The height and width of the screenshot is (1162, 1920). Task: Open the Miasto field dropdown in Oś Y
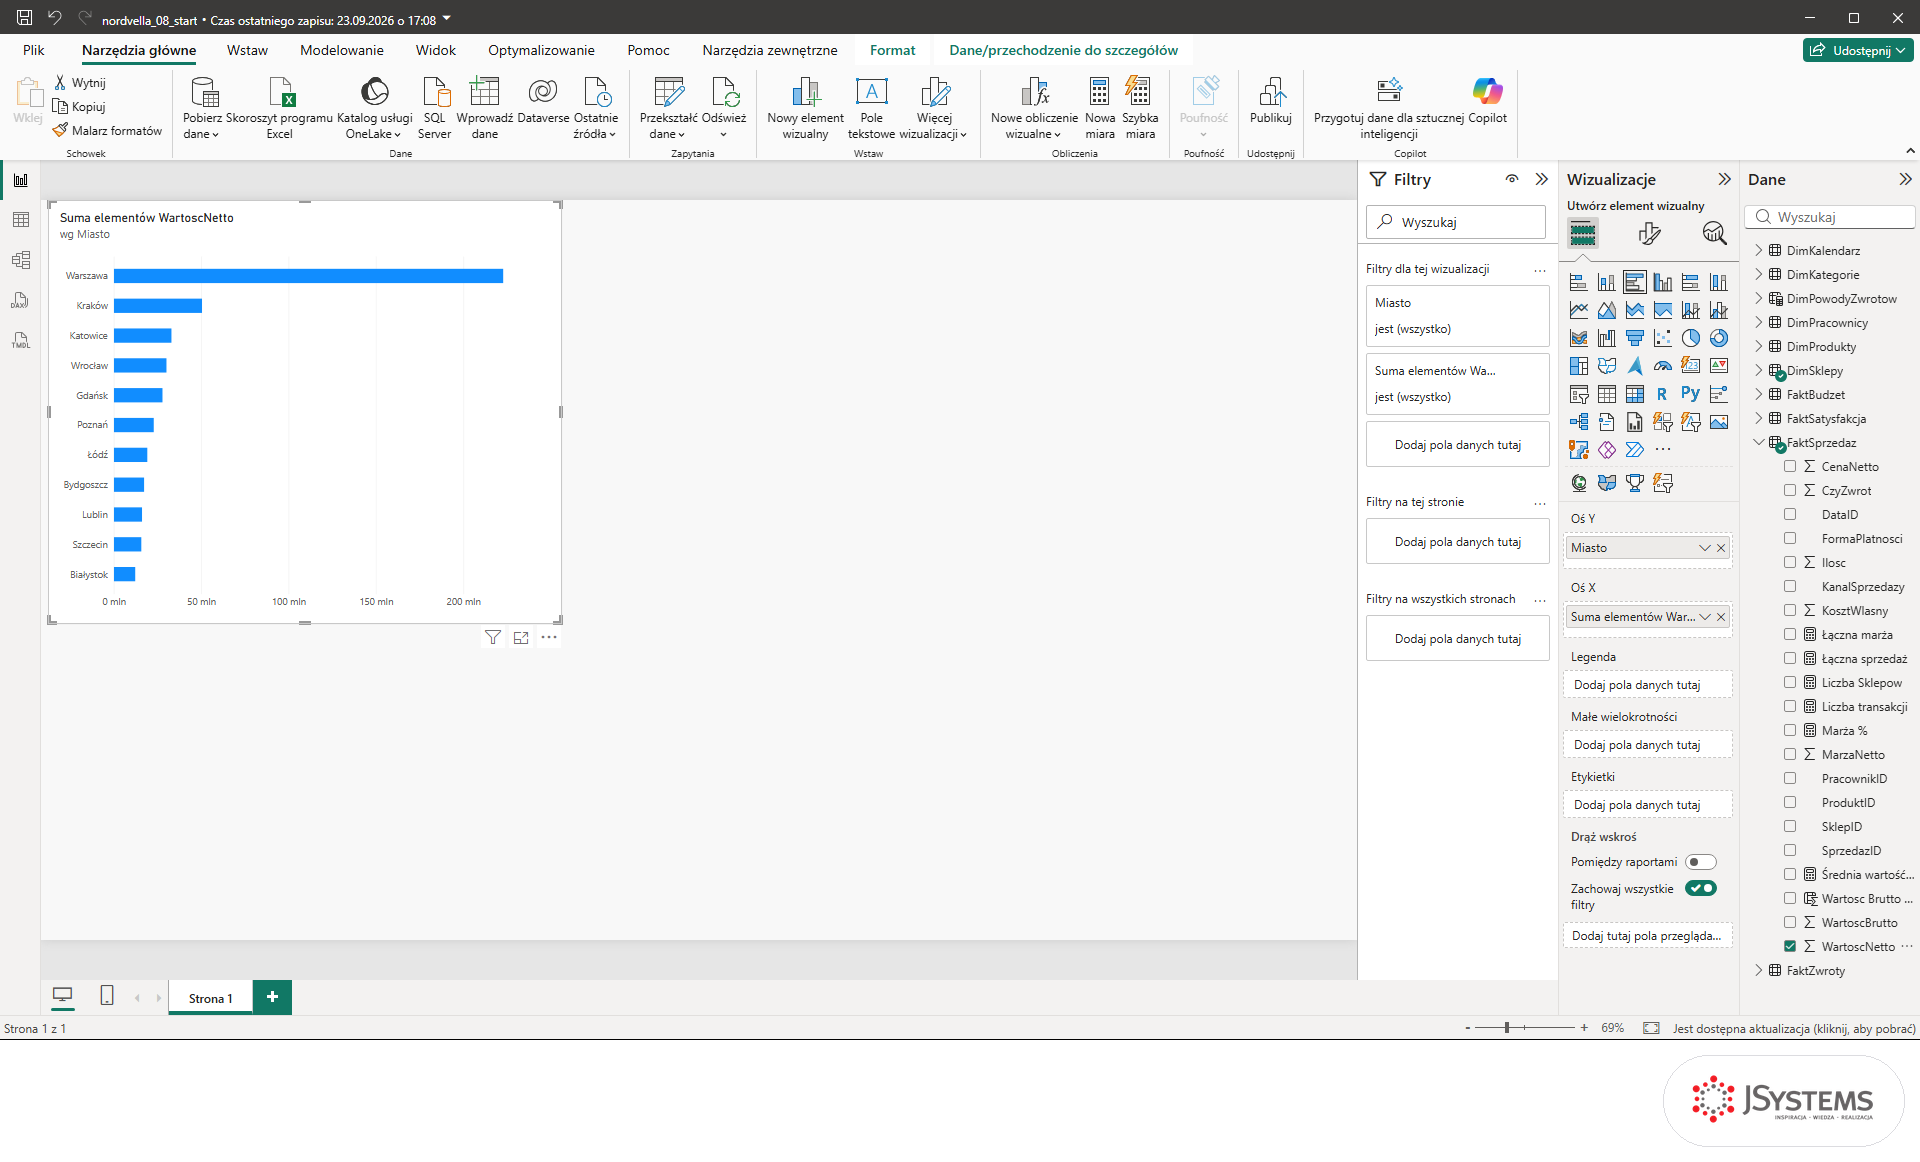(x=1705, y=548)
